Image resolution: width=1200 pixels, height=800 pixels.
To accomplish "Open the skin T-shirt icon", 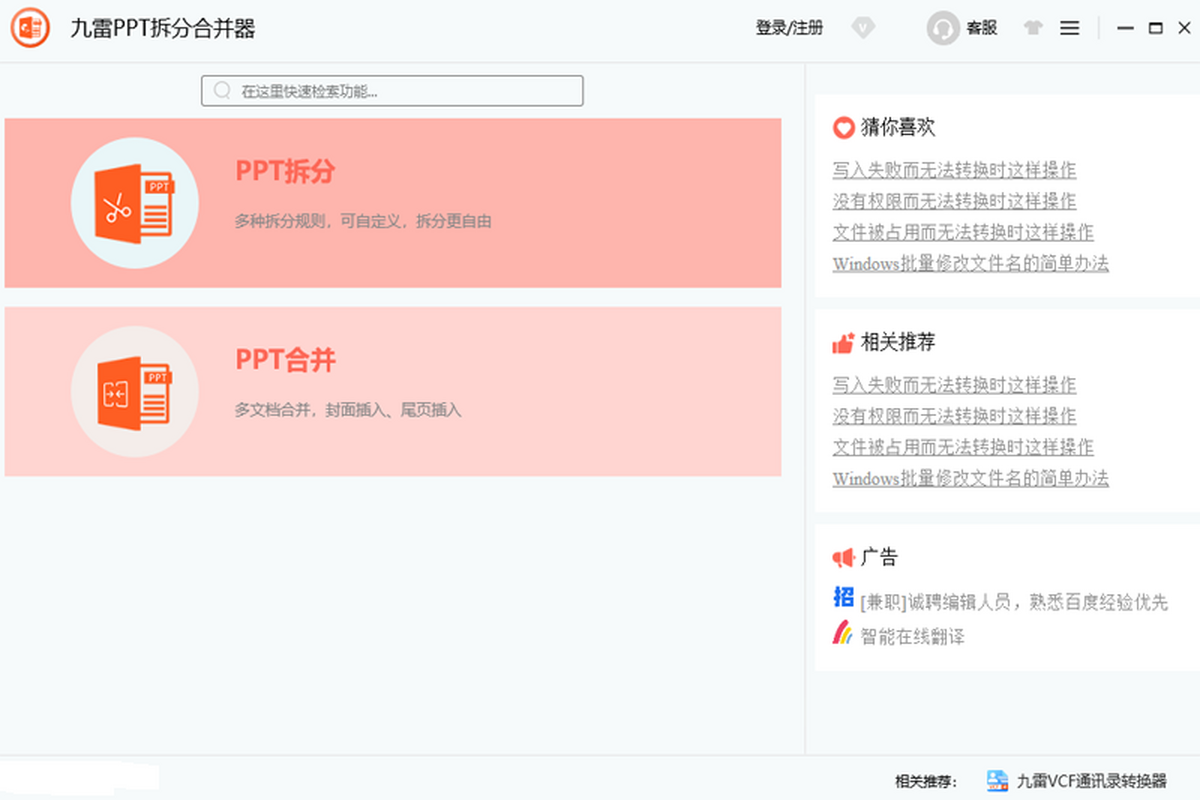I will 1033,29.
